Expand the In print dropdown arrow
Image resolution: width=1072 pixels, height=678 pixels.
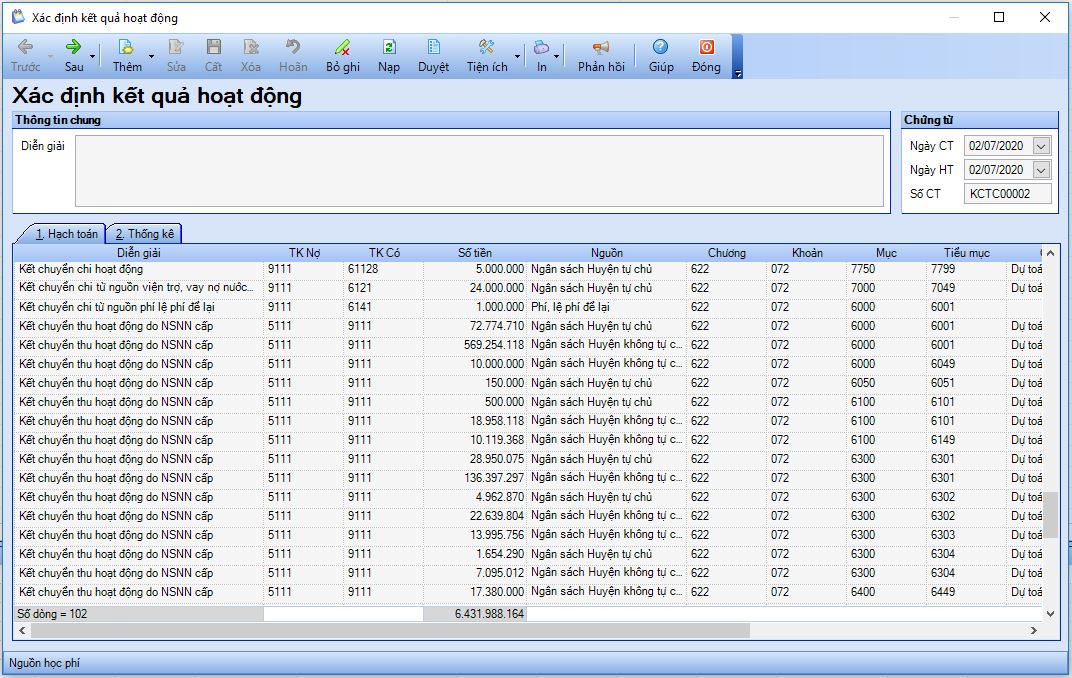click(557, 57)
